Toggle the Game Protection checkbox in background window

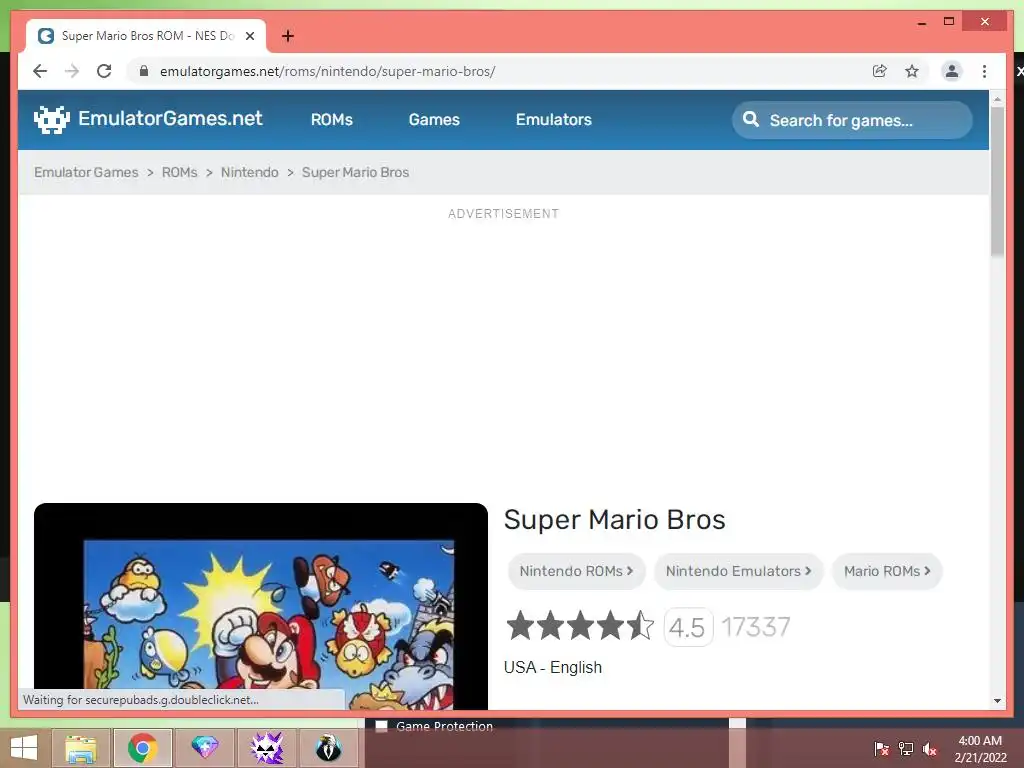pos(381,726)
